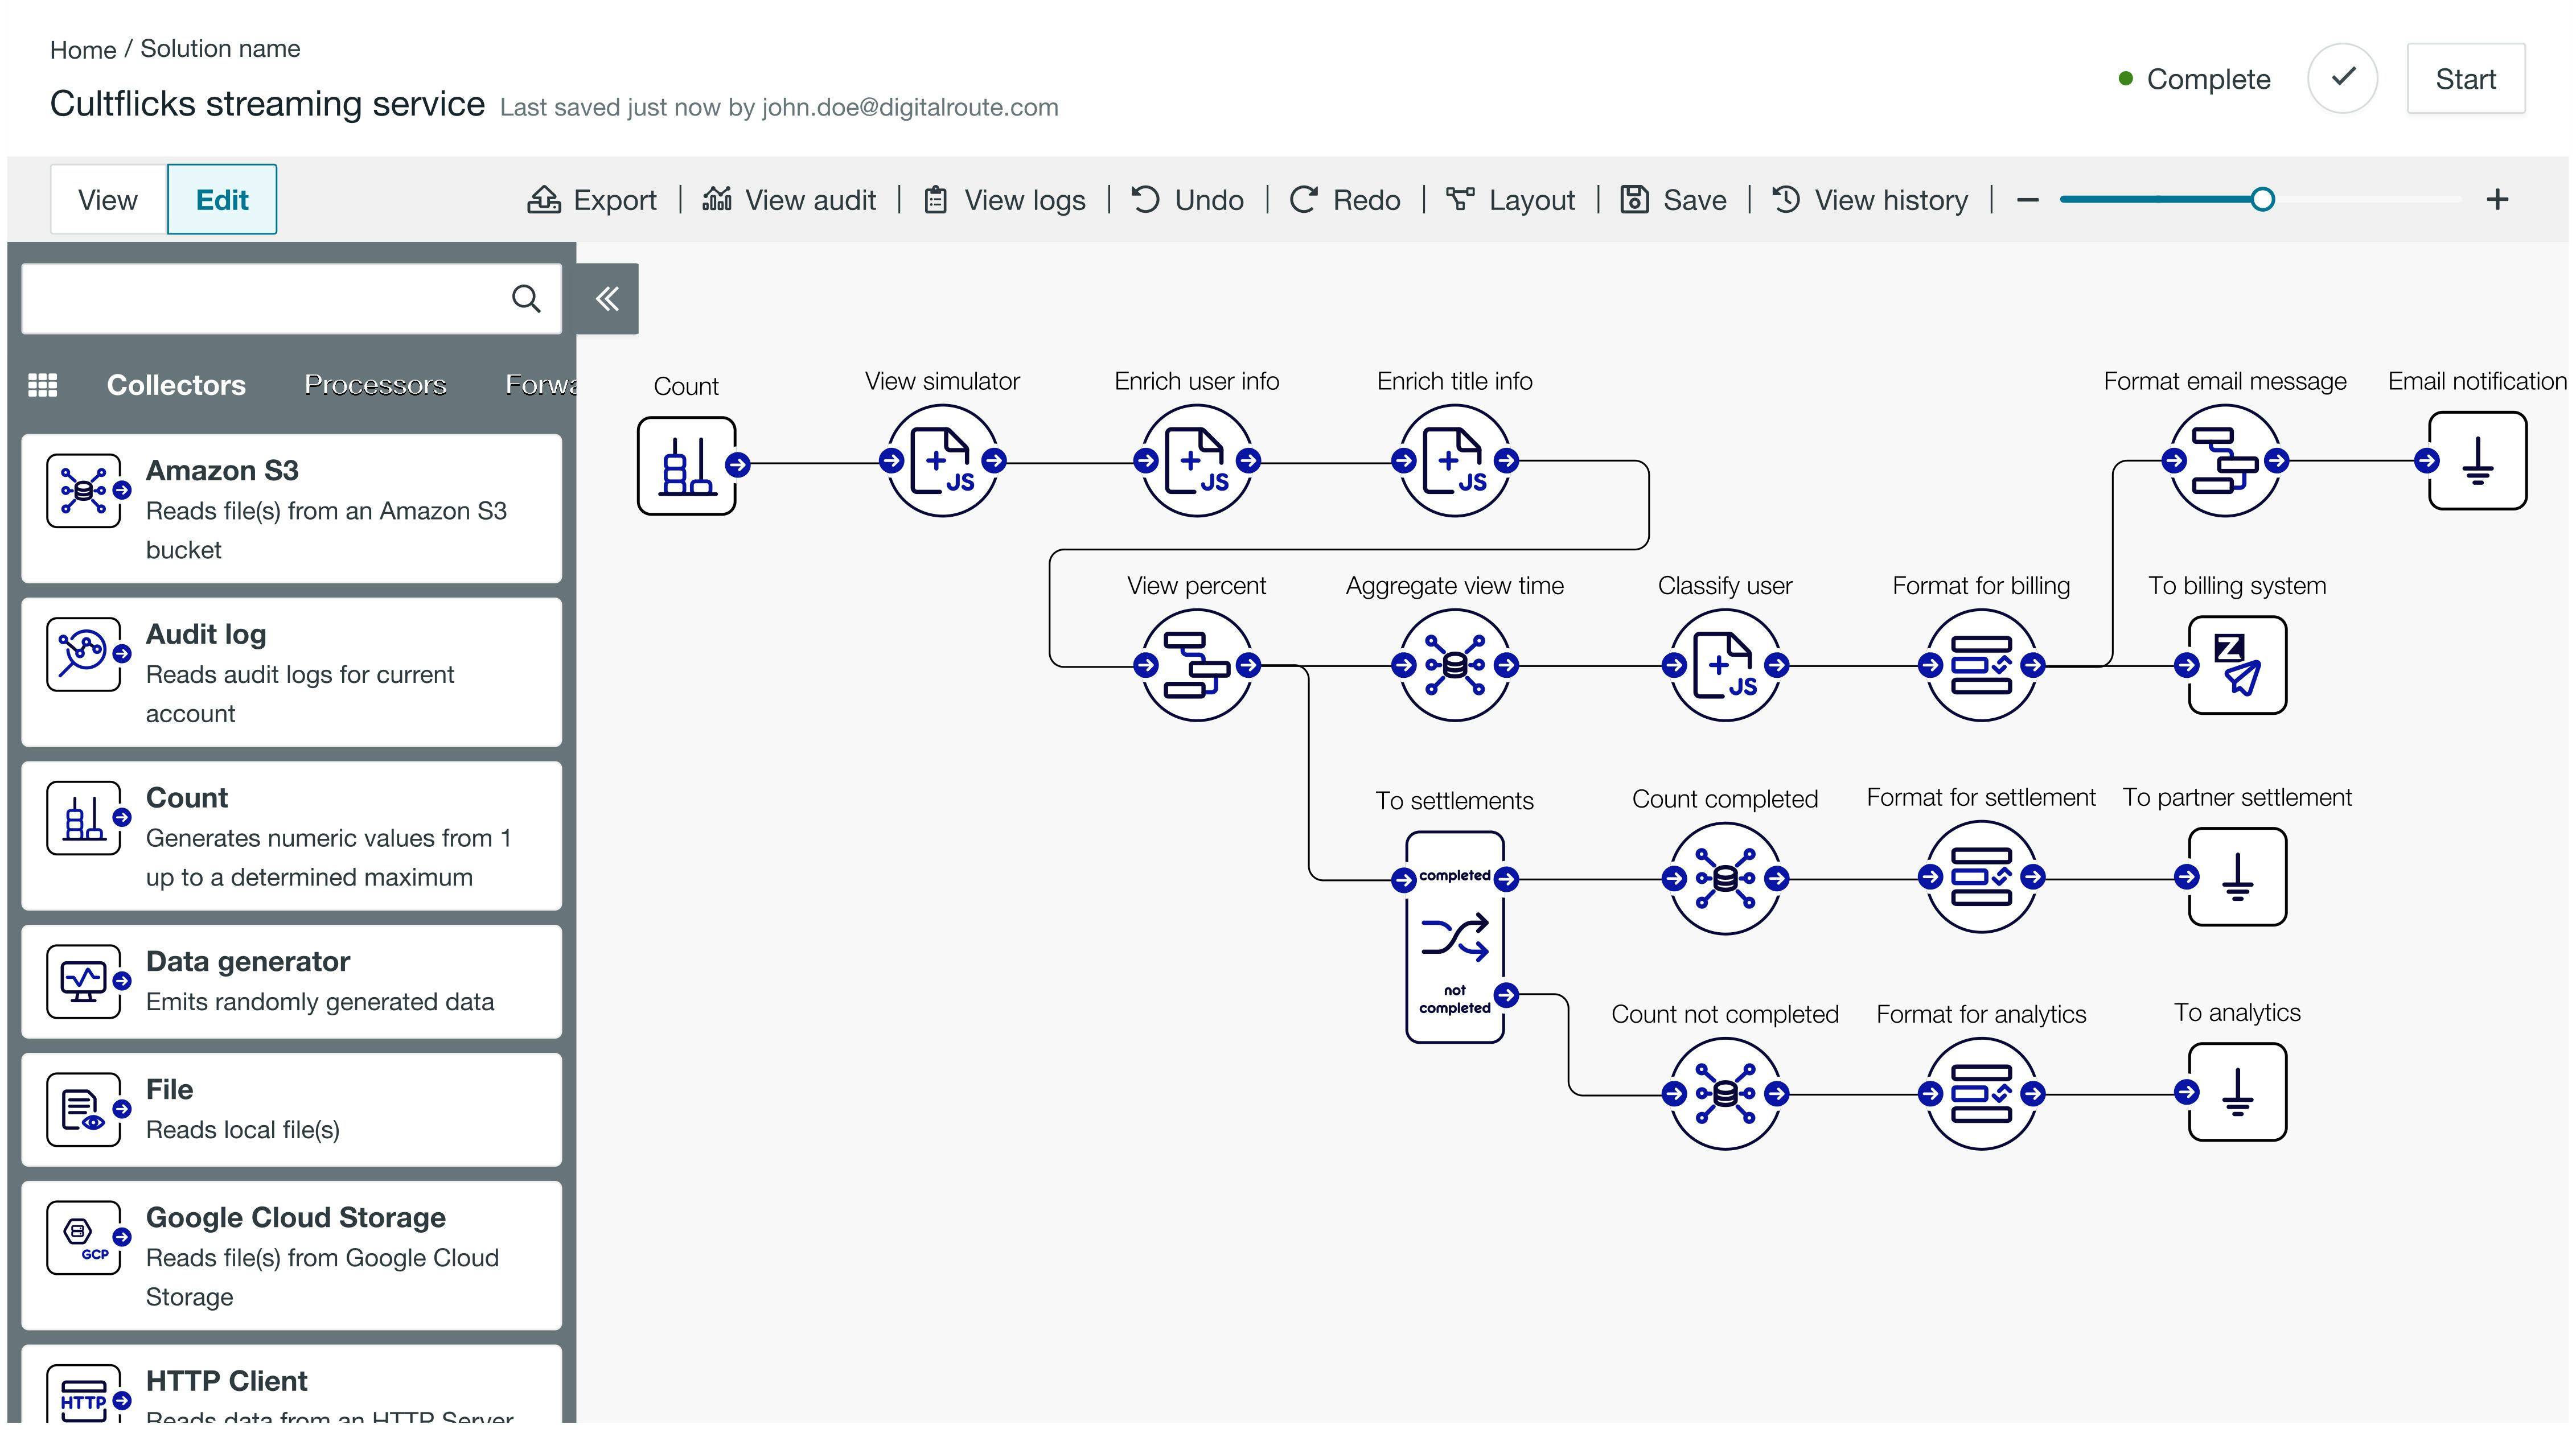Screen dimensions: 2576x1437
Task: Click the Email notification forwarder node
Action: [2477, 461]
